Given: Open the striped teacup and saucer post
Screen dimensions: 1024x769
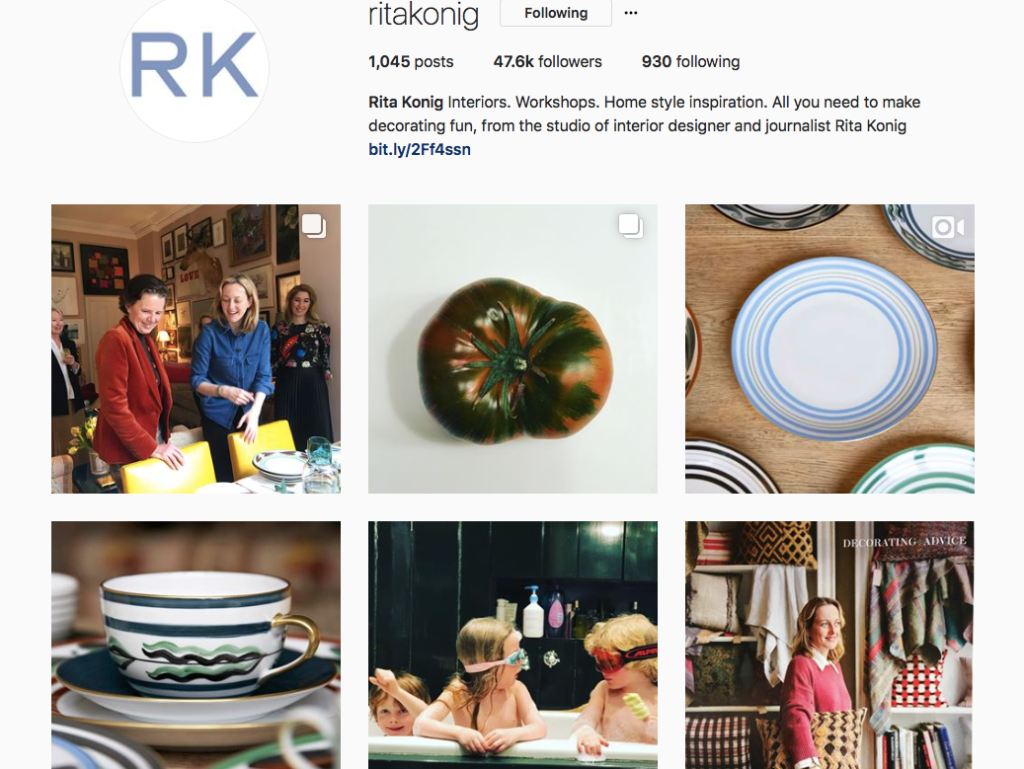Looking at the screenshot, I should pos(196,645).
